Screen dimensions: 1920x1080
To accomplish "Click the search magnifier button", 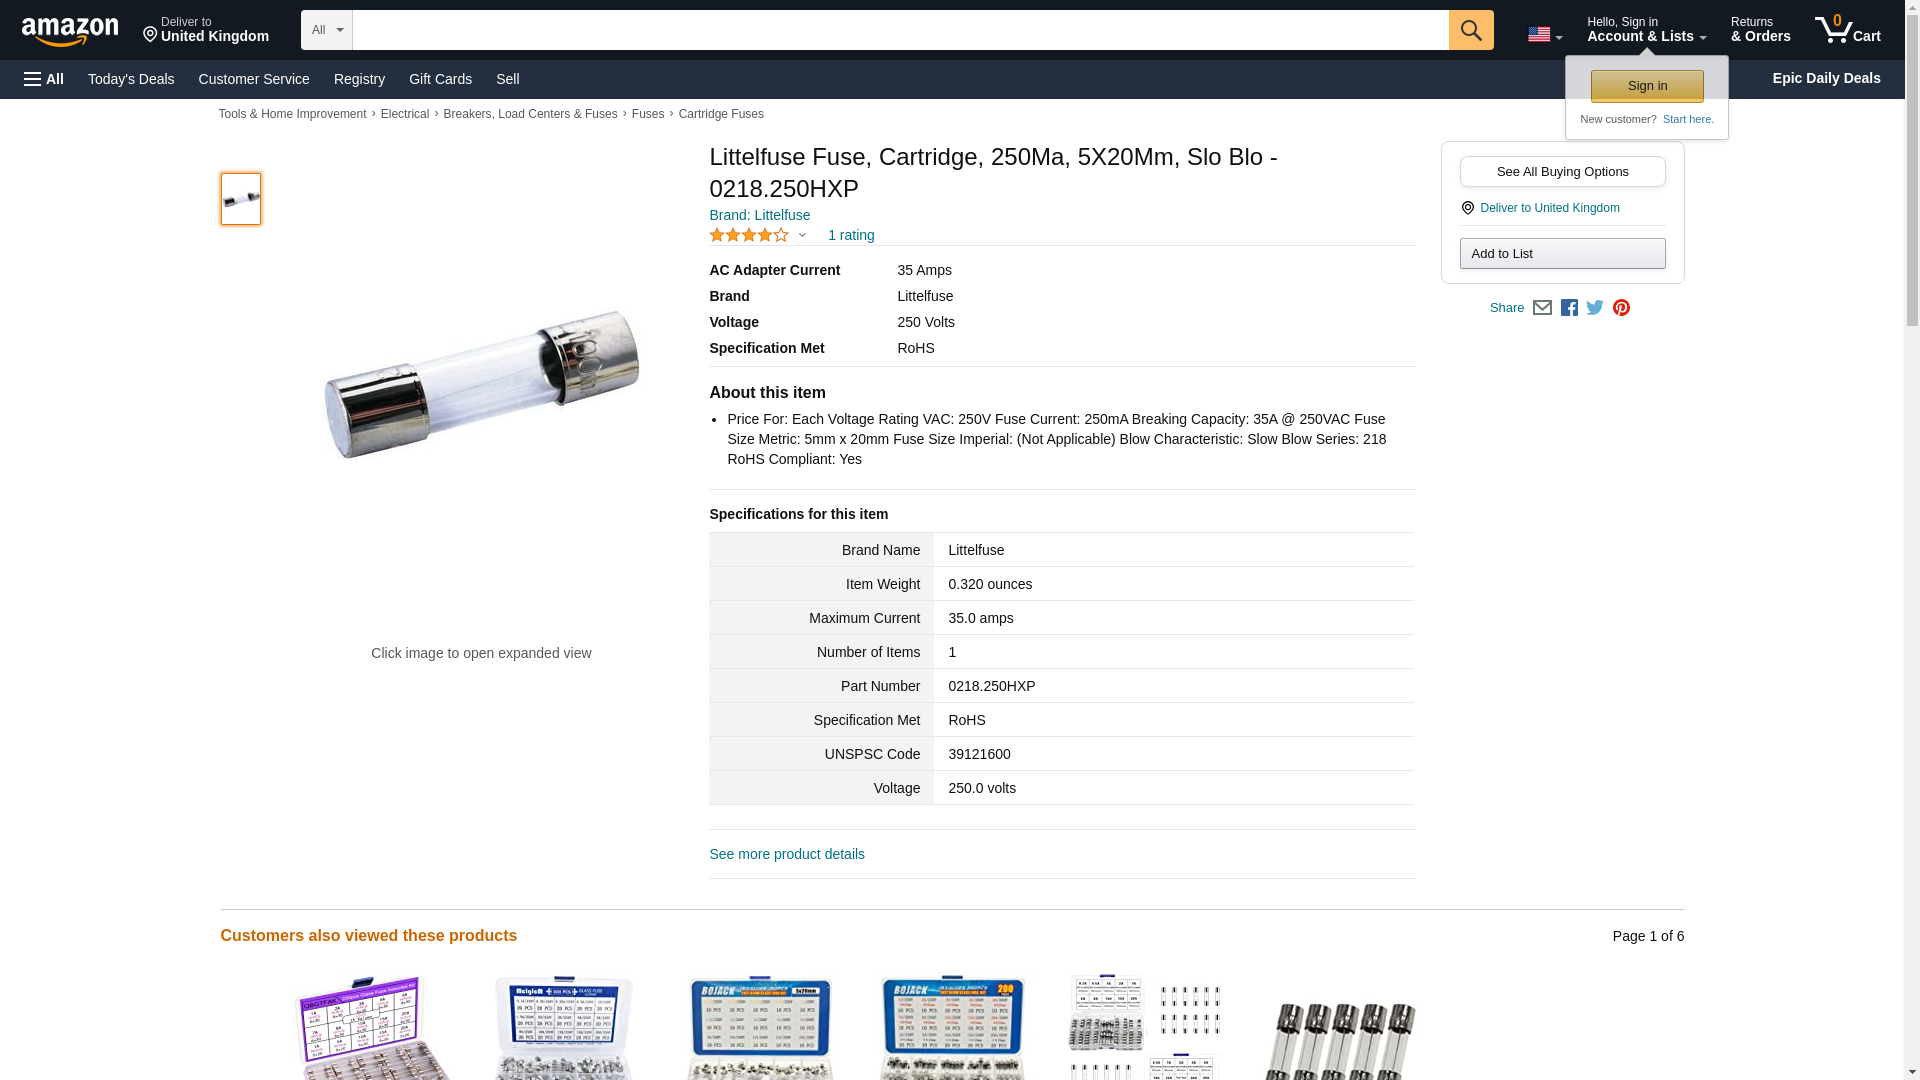I will [1470, 30].
